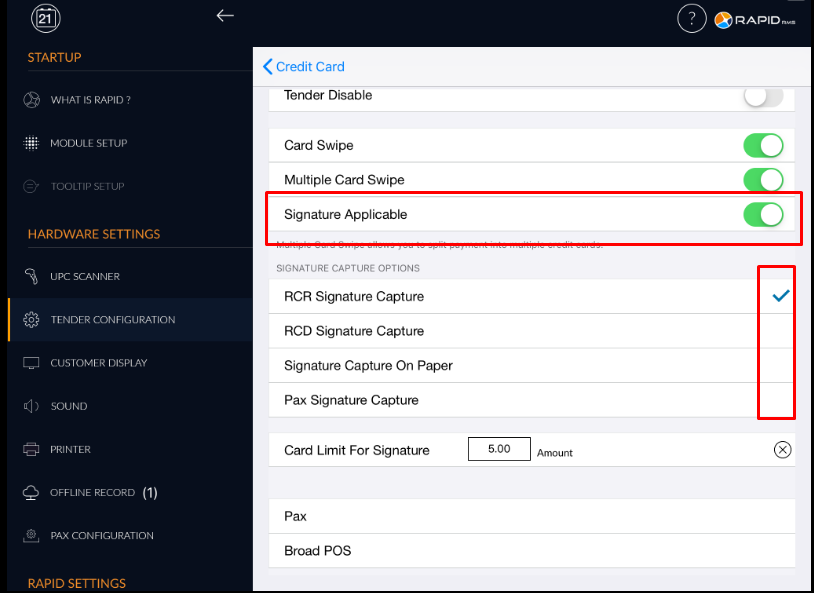Open Tender Configuration menu item
814x593 pixels.
click(x=112, y=320)
